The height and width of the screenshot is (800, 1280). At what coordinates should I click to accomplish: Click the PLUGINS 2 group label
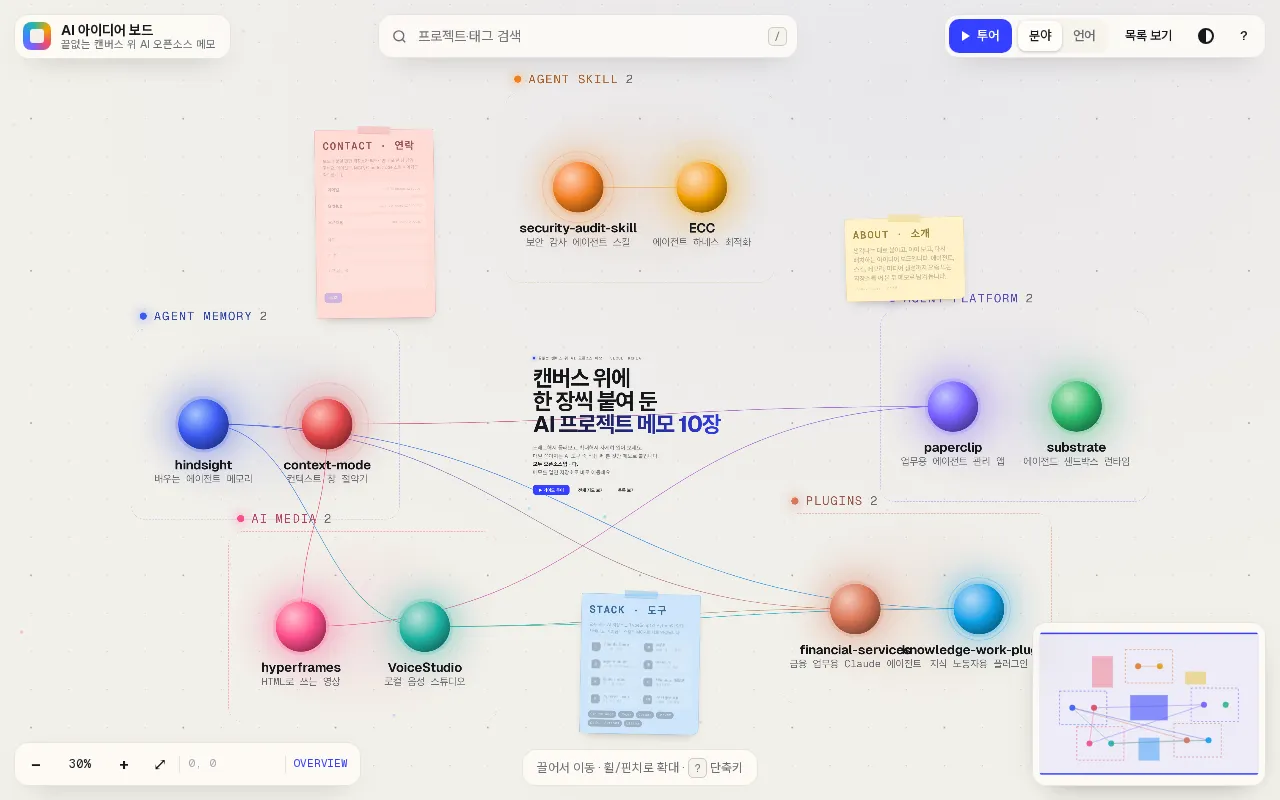coord(834,501)
